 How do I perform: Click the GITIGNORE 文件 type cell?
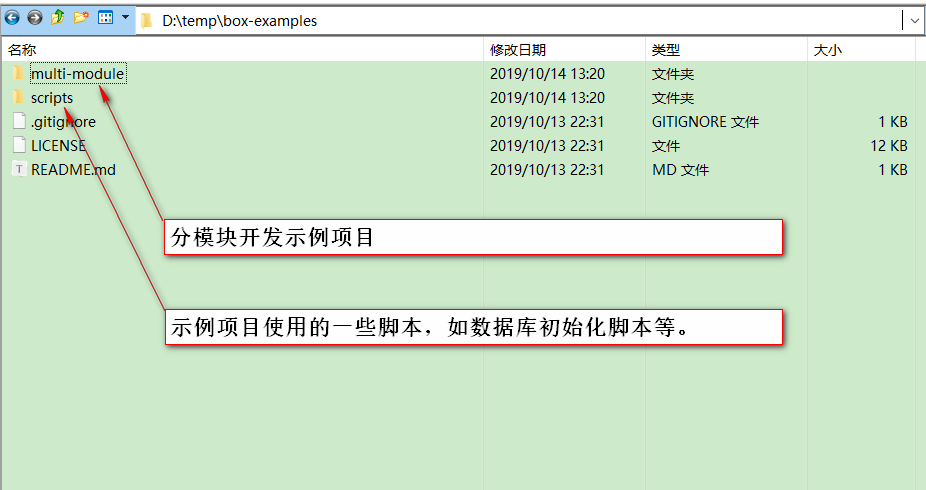pyautogui.click(x=705, y=122)
